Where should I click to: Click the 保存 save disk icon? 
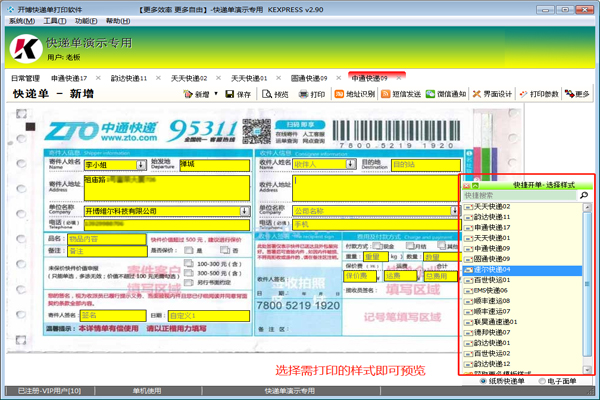tap(230, 94)
